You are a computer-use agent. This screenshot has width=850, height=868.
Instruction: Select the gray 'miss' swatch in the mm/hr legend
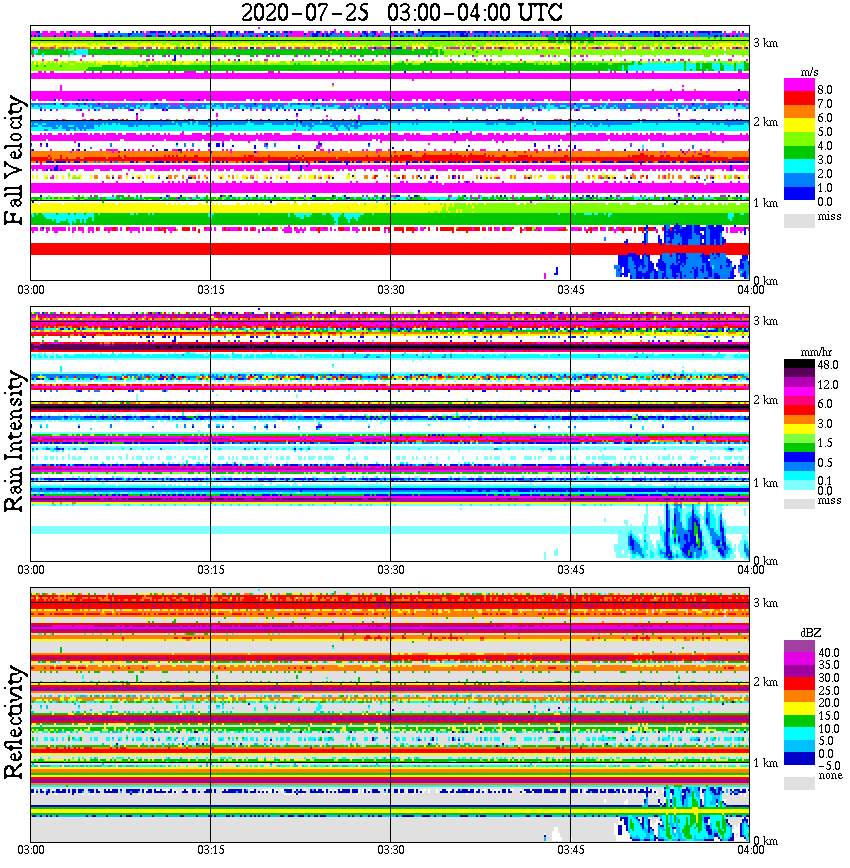799,503
